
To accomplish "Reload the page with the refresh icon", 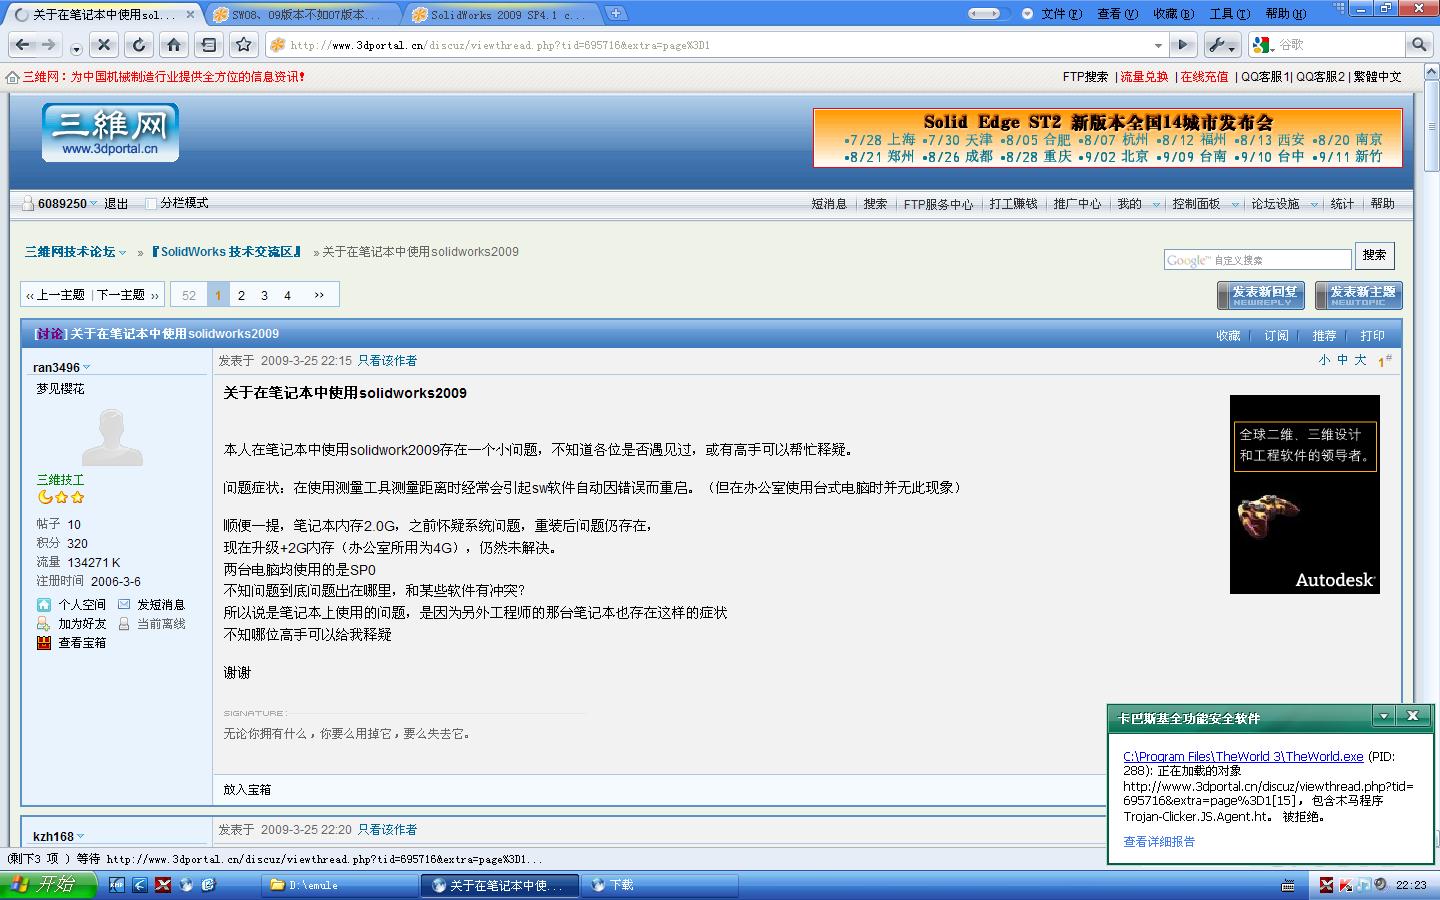I will click(139, 45).
